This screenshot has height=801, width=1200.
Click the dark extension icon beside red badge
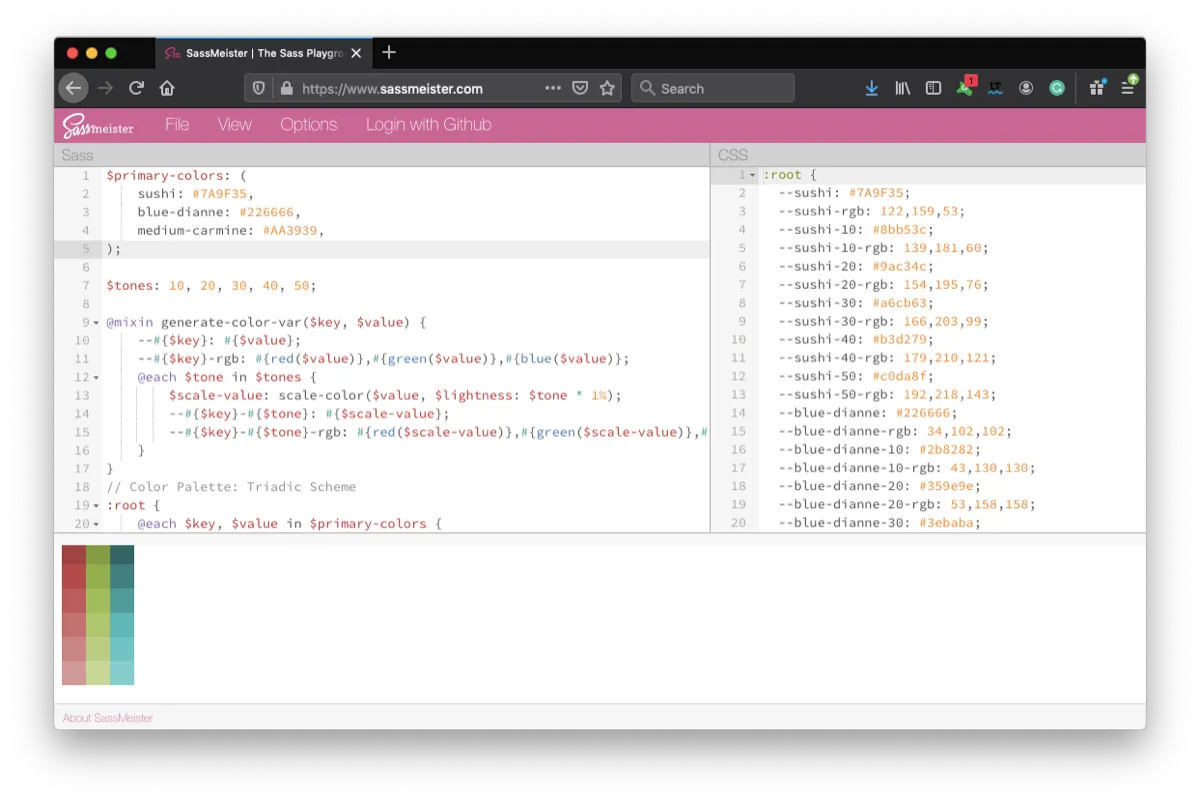click(995, 88)
